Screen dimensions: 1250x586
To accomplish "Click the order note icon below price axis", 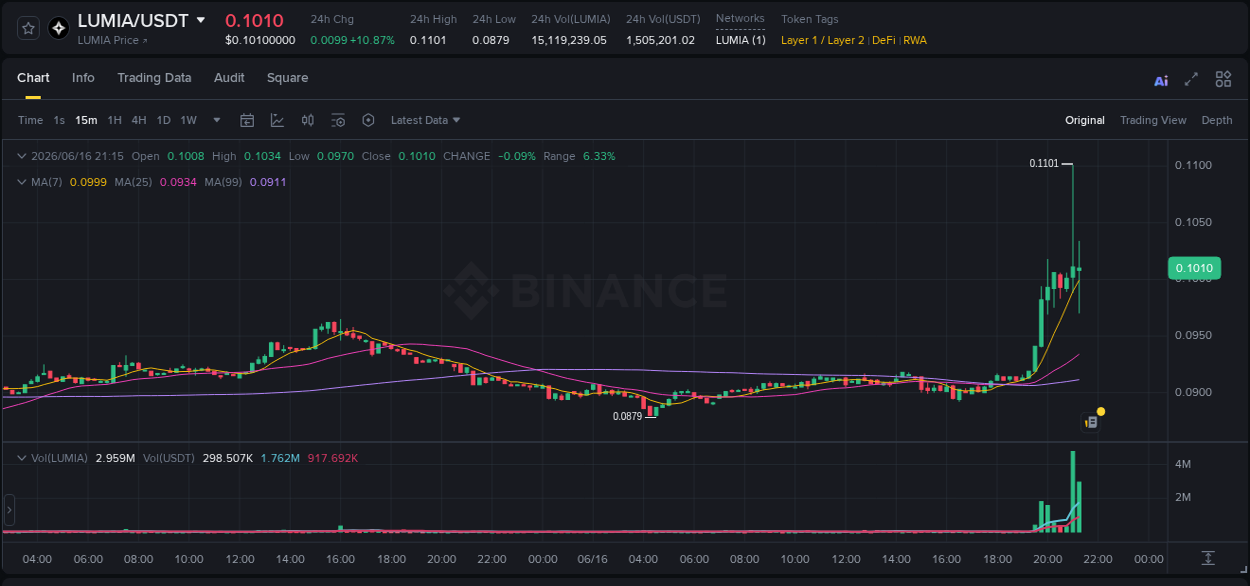I will point(1091,422).
